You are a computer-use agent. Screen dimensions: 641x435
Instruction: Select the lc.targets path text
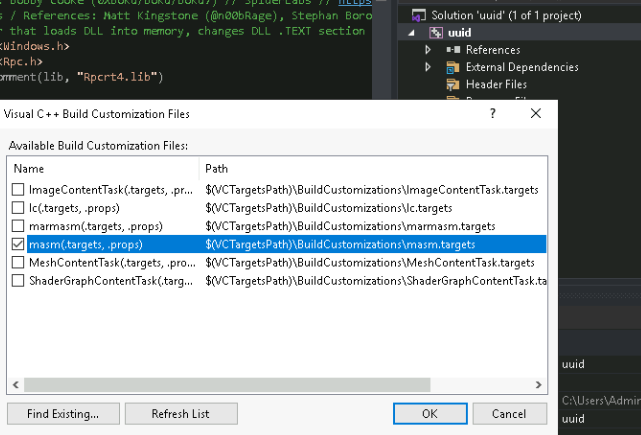pyautogui.click(x=329, y=208)
